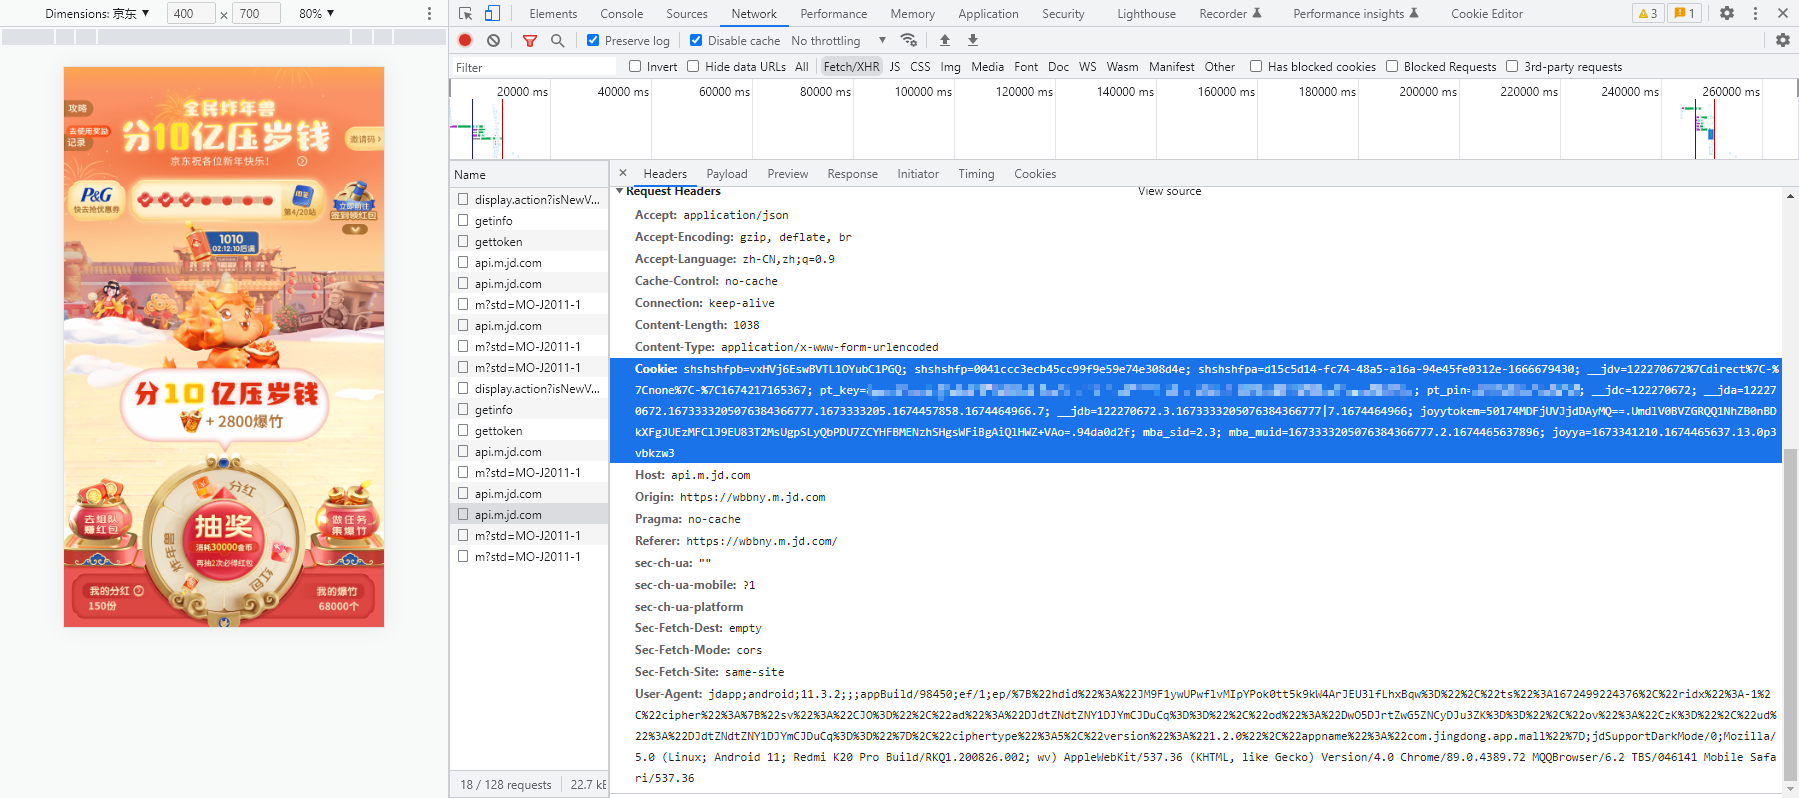
Task: Tap the 邀请码 invite code badge
Action: tap(365, 139)
